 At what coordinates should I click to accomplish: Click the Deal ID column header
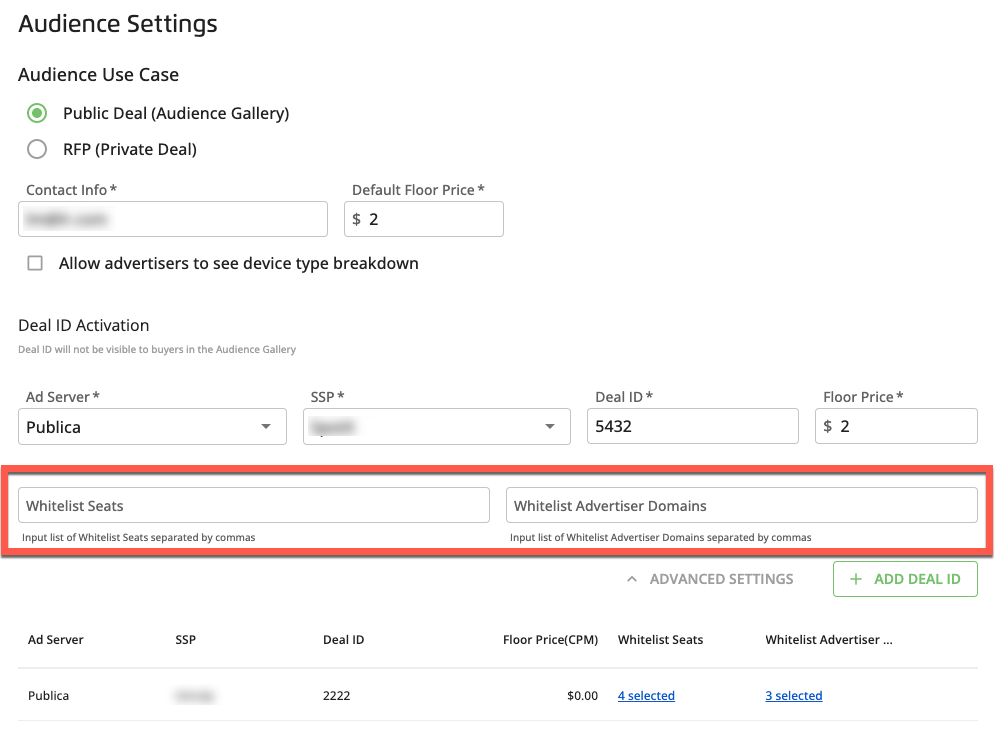coord(343,640)
